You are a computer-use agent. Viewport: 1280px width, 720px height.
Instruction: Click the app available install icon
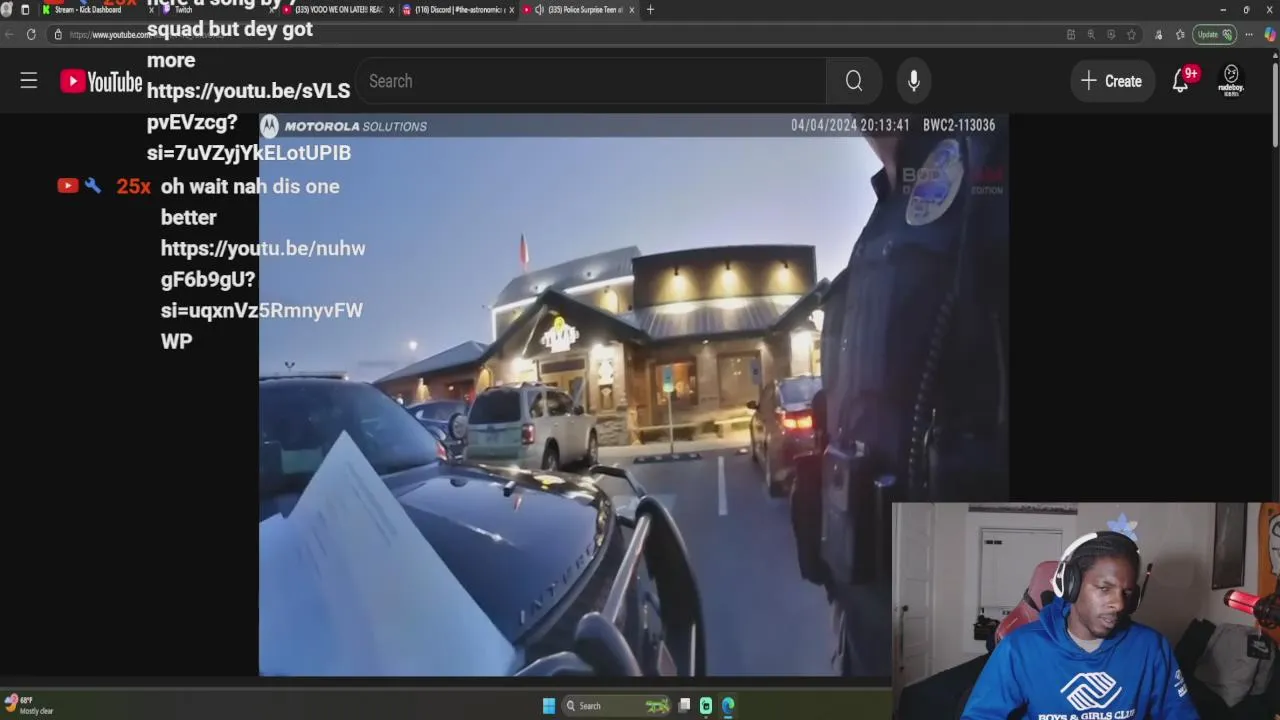pyautogui.click(x=1071, y=35)
